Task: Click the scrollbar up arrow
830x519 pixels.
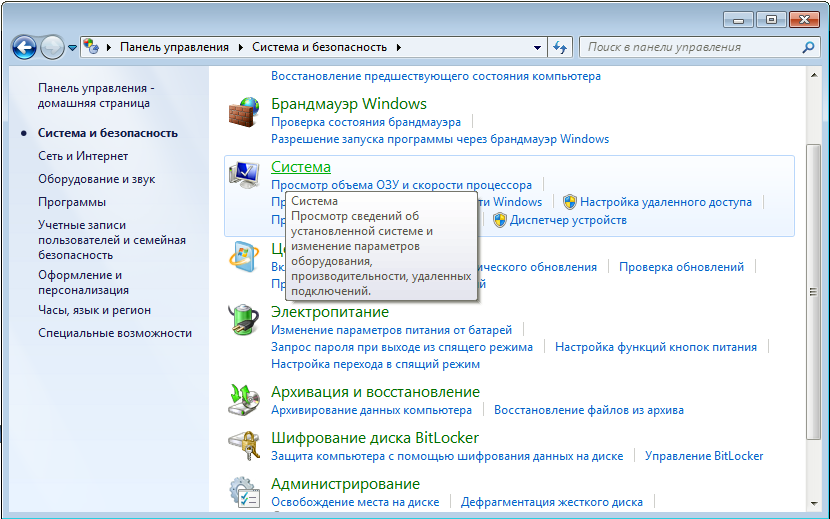Action: (814, 75)
